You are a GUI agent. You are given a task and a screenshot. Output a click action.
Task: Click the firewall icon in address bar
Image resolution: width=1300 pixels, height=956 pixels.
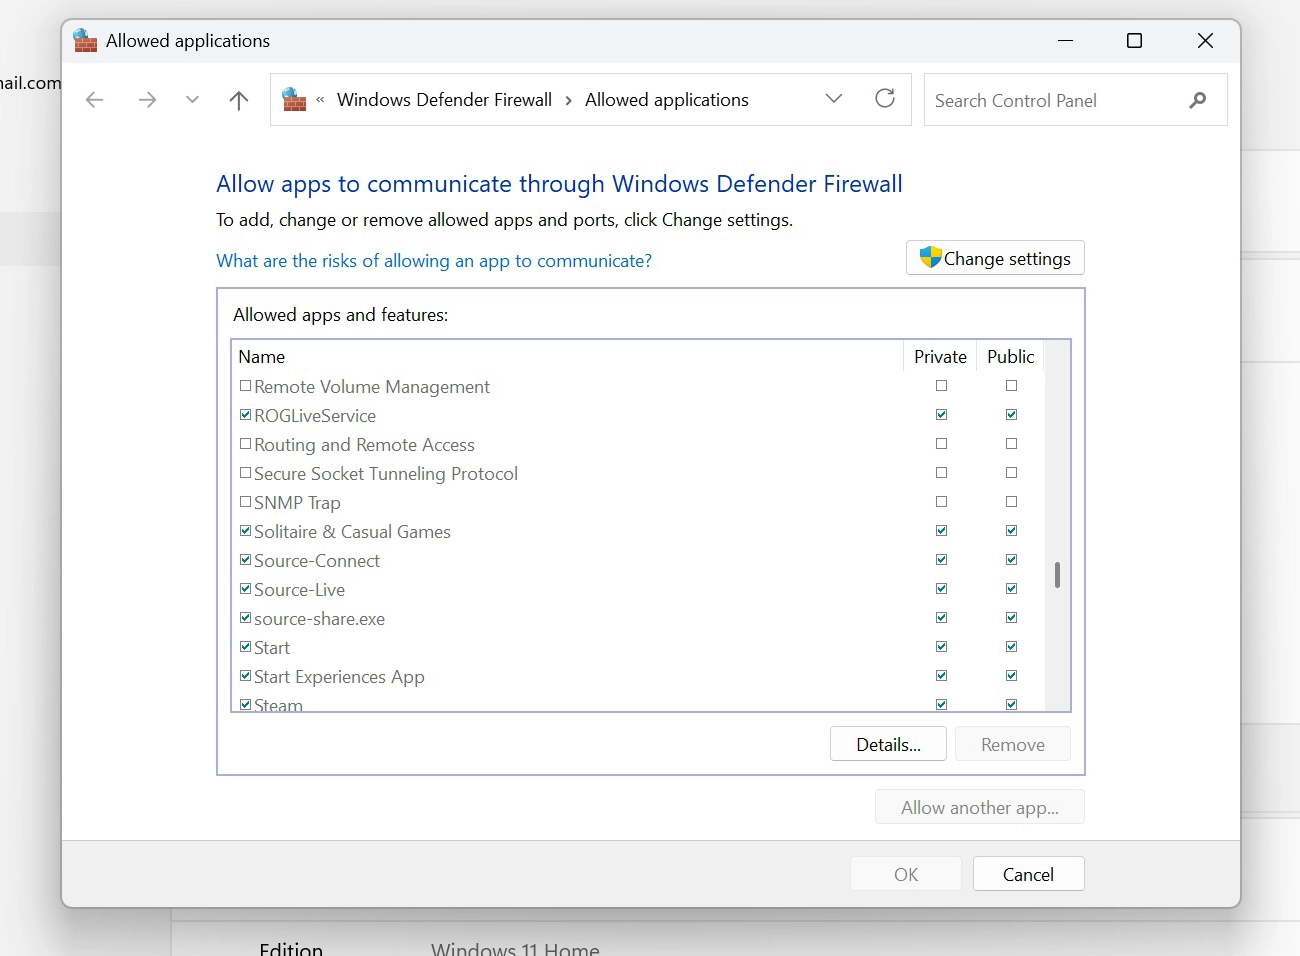pos(294,99)
